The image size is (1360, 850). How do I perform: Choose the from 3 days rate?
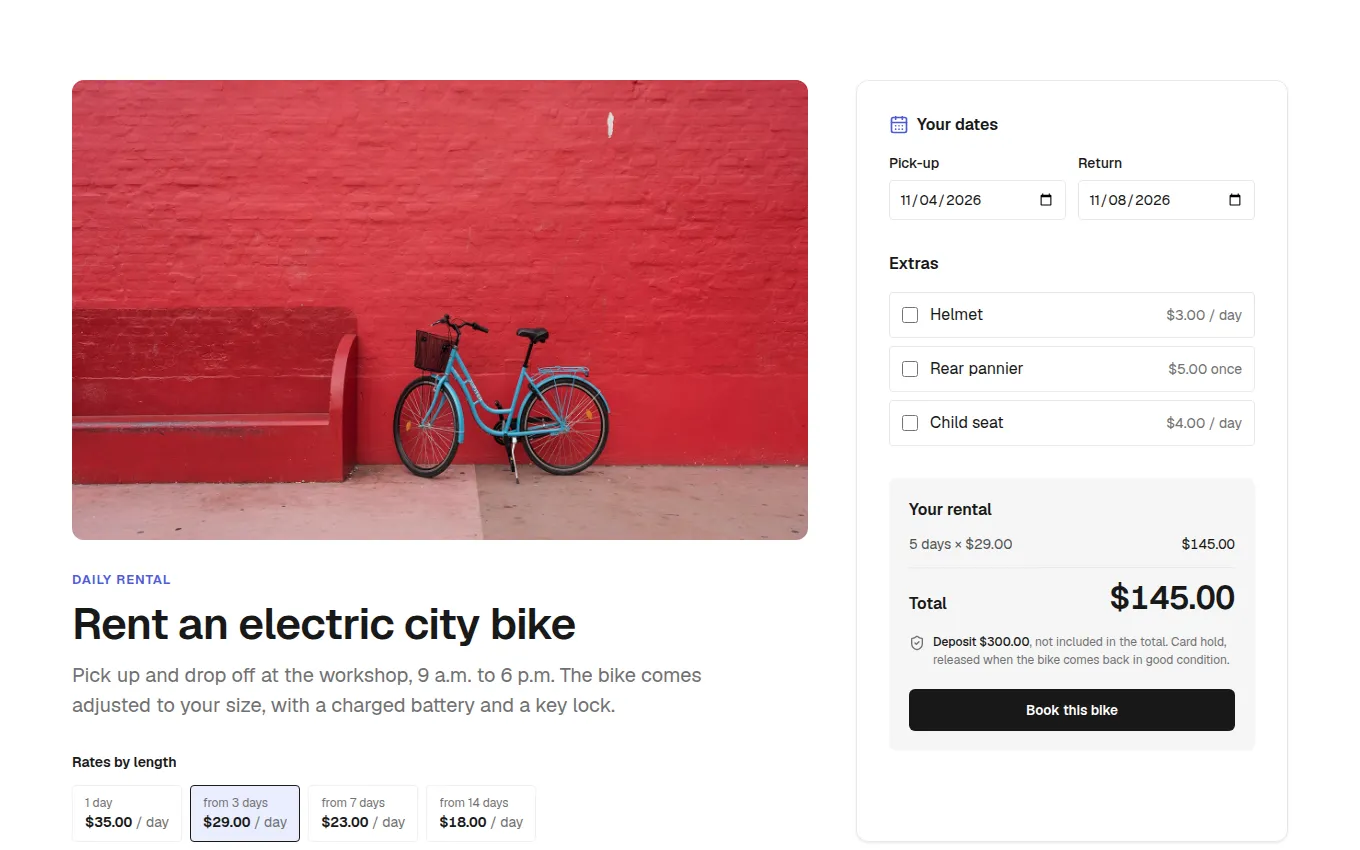pyautogui.click(x=245, y=813)
